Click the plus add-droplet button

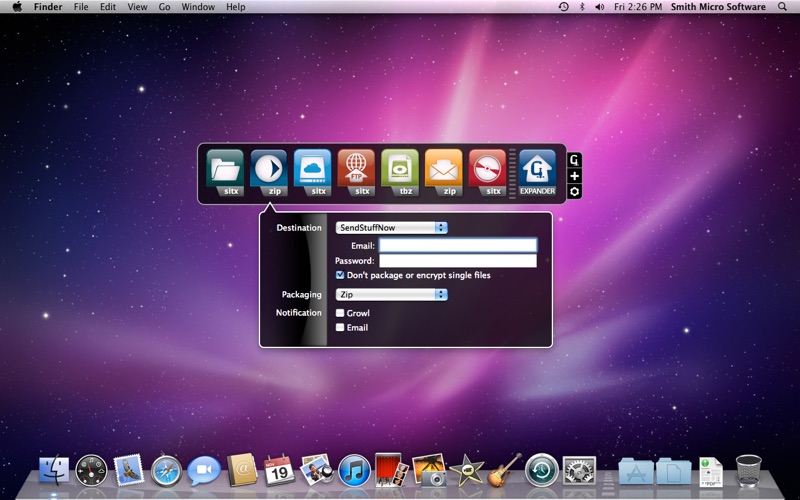[574, 176]
